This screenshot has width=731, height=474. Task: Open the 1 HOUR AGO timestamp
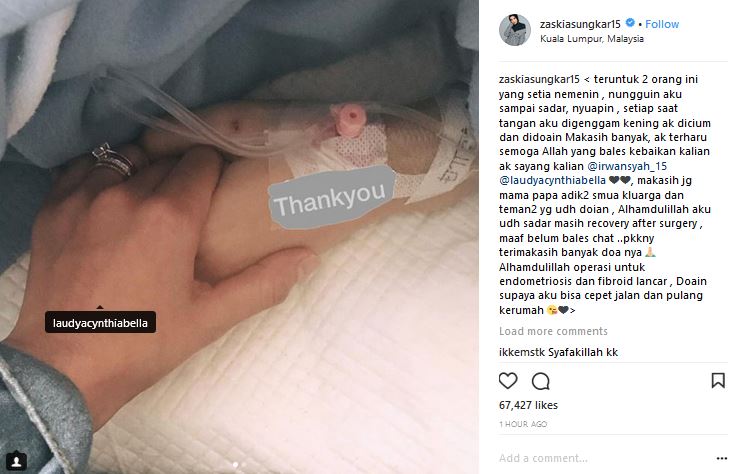pyautogui.click(x=523, y=424)
